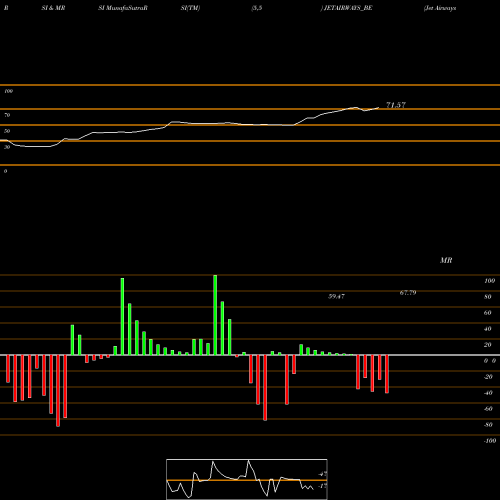Image resolution: width=500 pixels, height=500 pixels.
Task: Click the MR value 67.79
Action: point(408,293)
